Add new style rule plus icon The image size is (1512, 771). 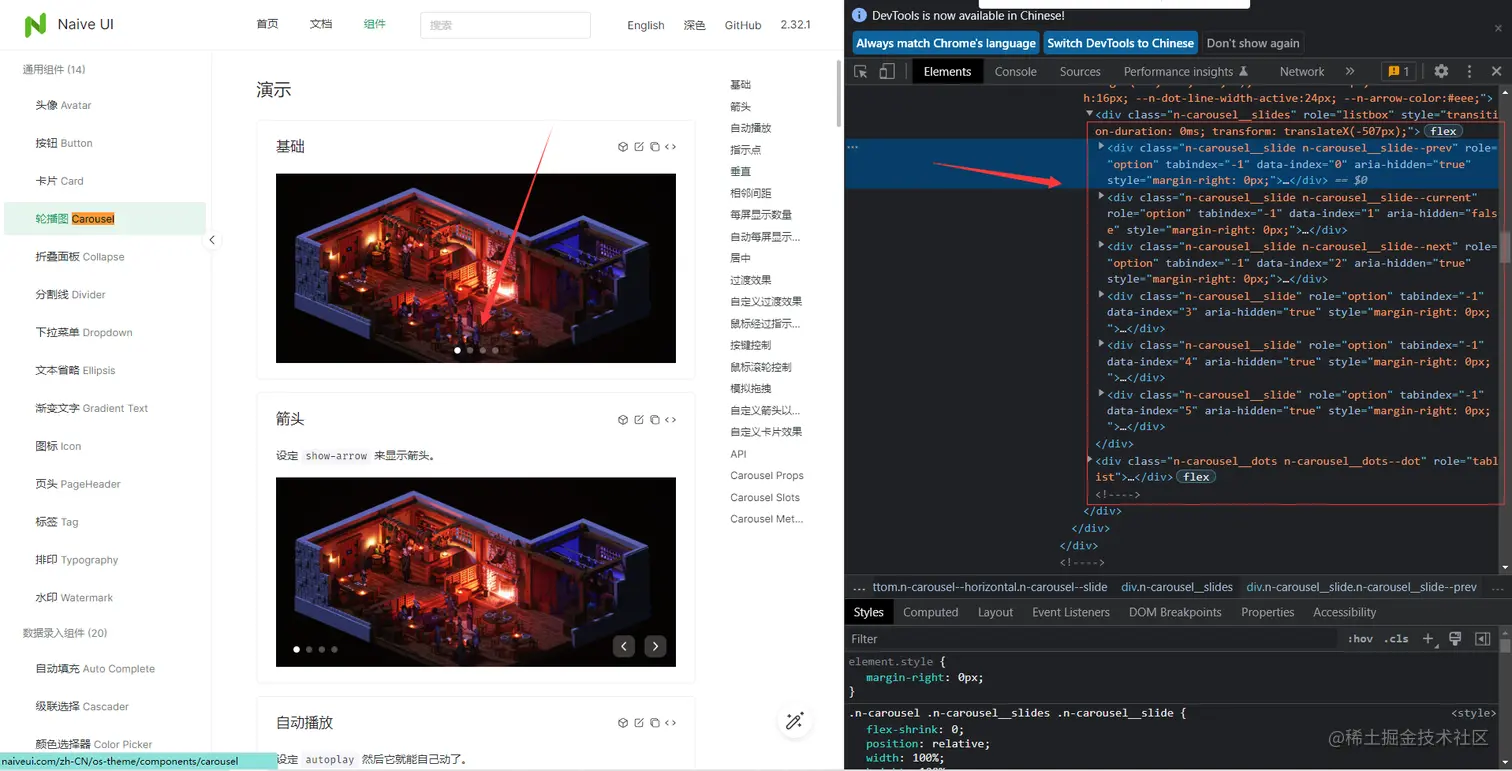(1428, 639)
